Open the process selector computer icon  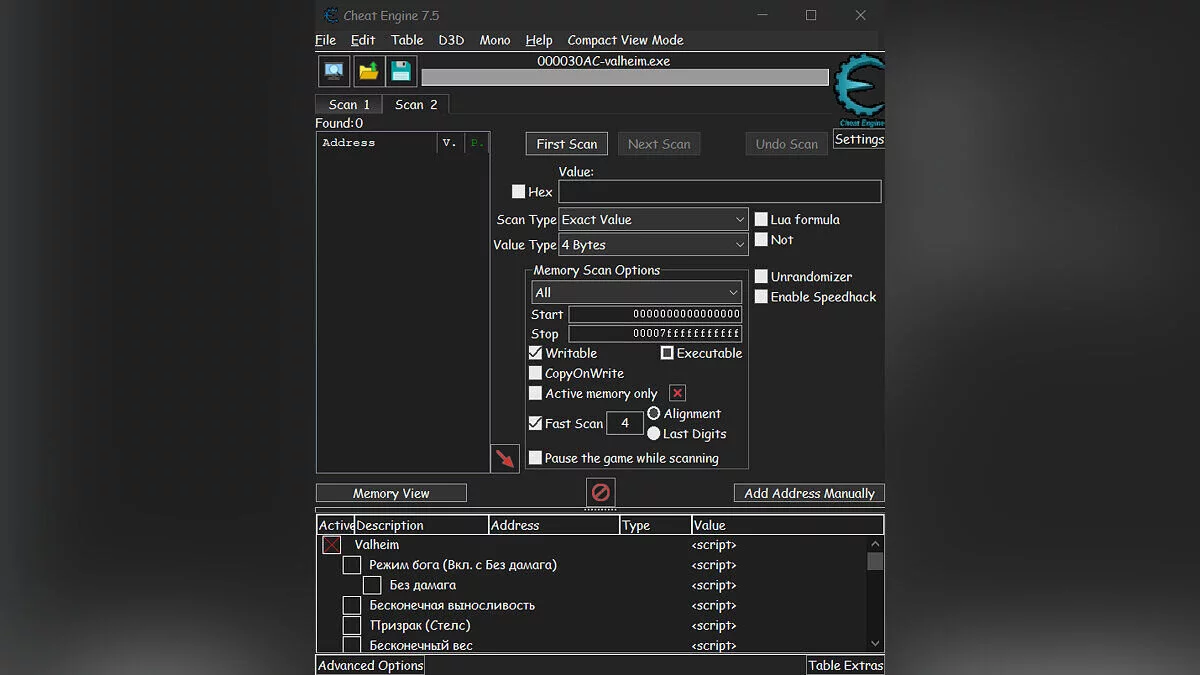334,71
